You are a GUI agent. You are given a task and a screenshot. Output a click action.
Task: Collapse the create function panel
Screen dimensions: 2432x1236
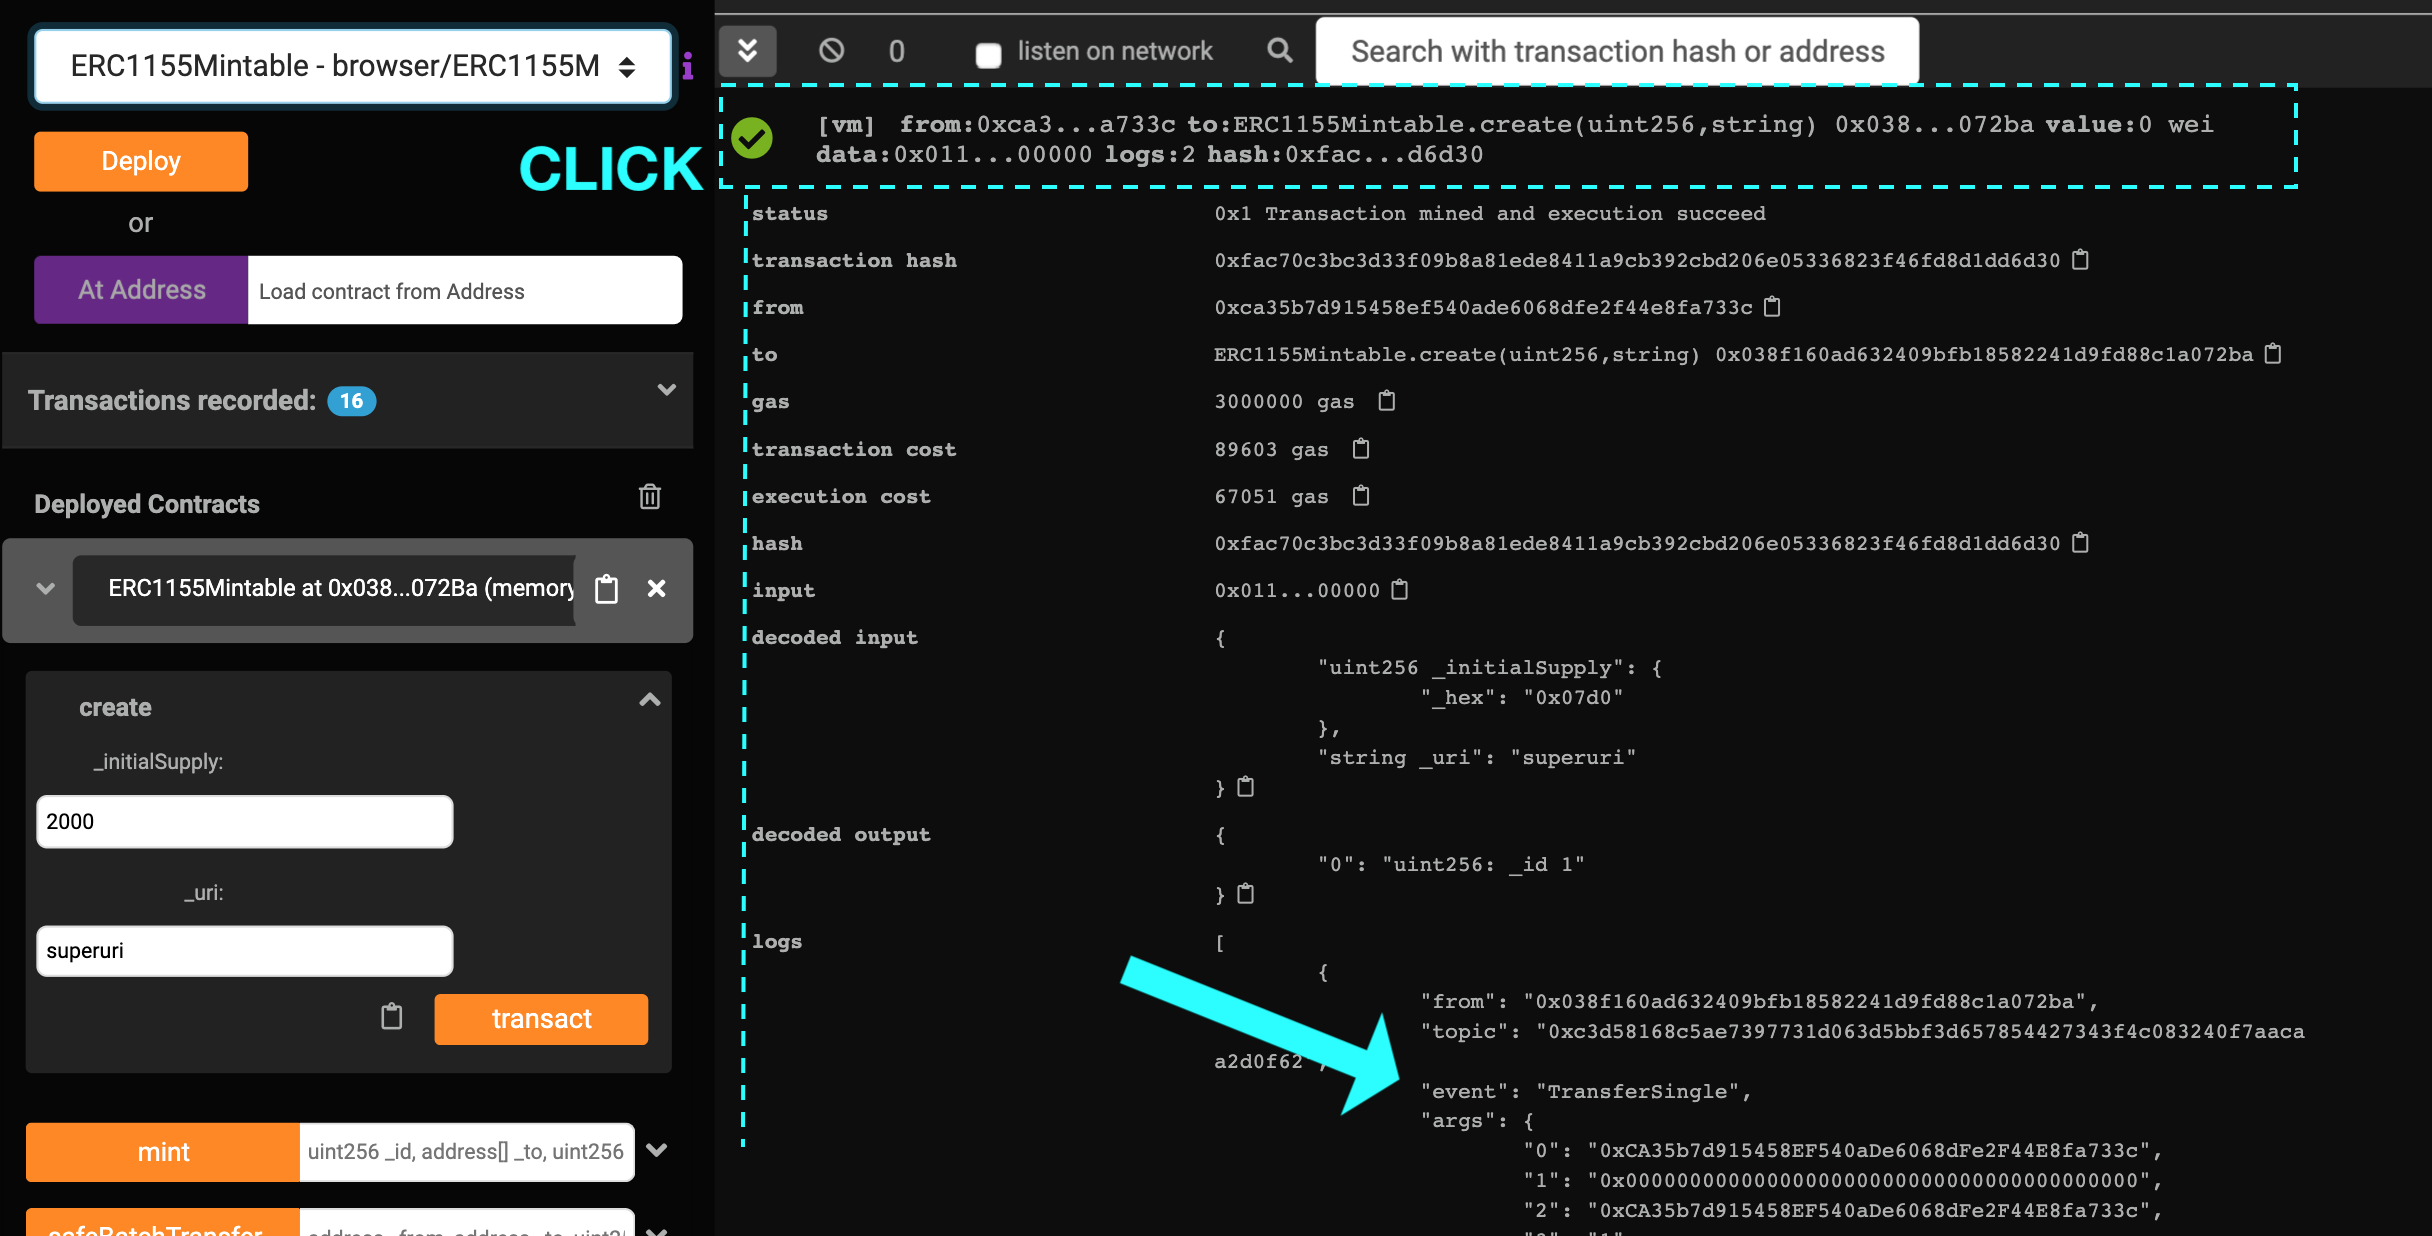pyautogui.click(x=650, y=700)
